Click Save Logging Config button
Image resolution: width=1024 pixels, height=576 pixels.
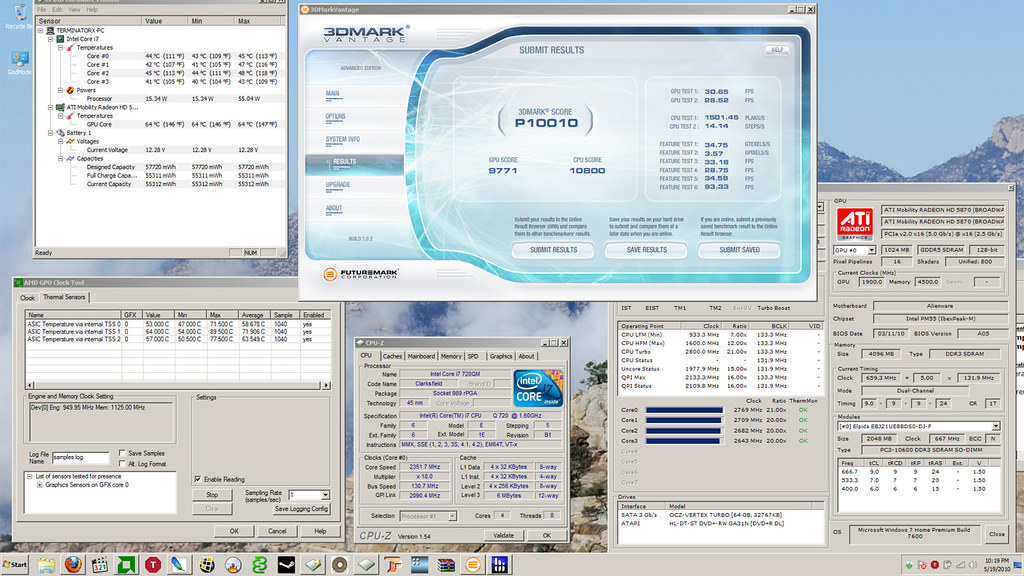pos(301,509)
